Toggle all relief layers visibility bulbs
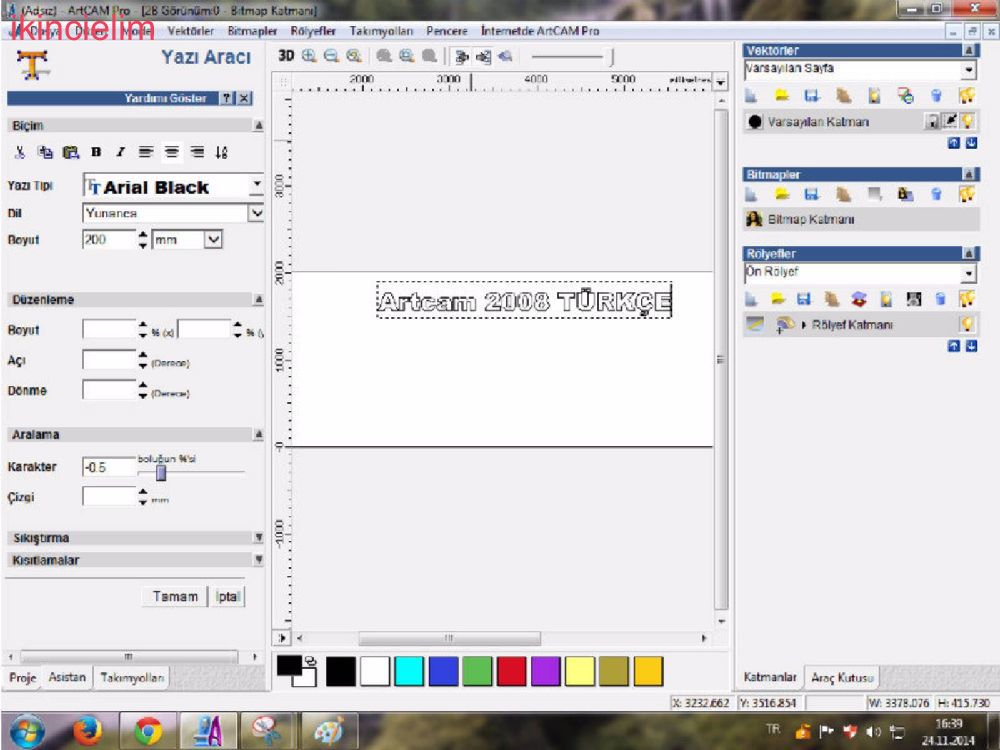 click(967, 299)
